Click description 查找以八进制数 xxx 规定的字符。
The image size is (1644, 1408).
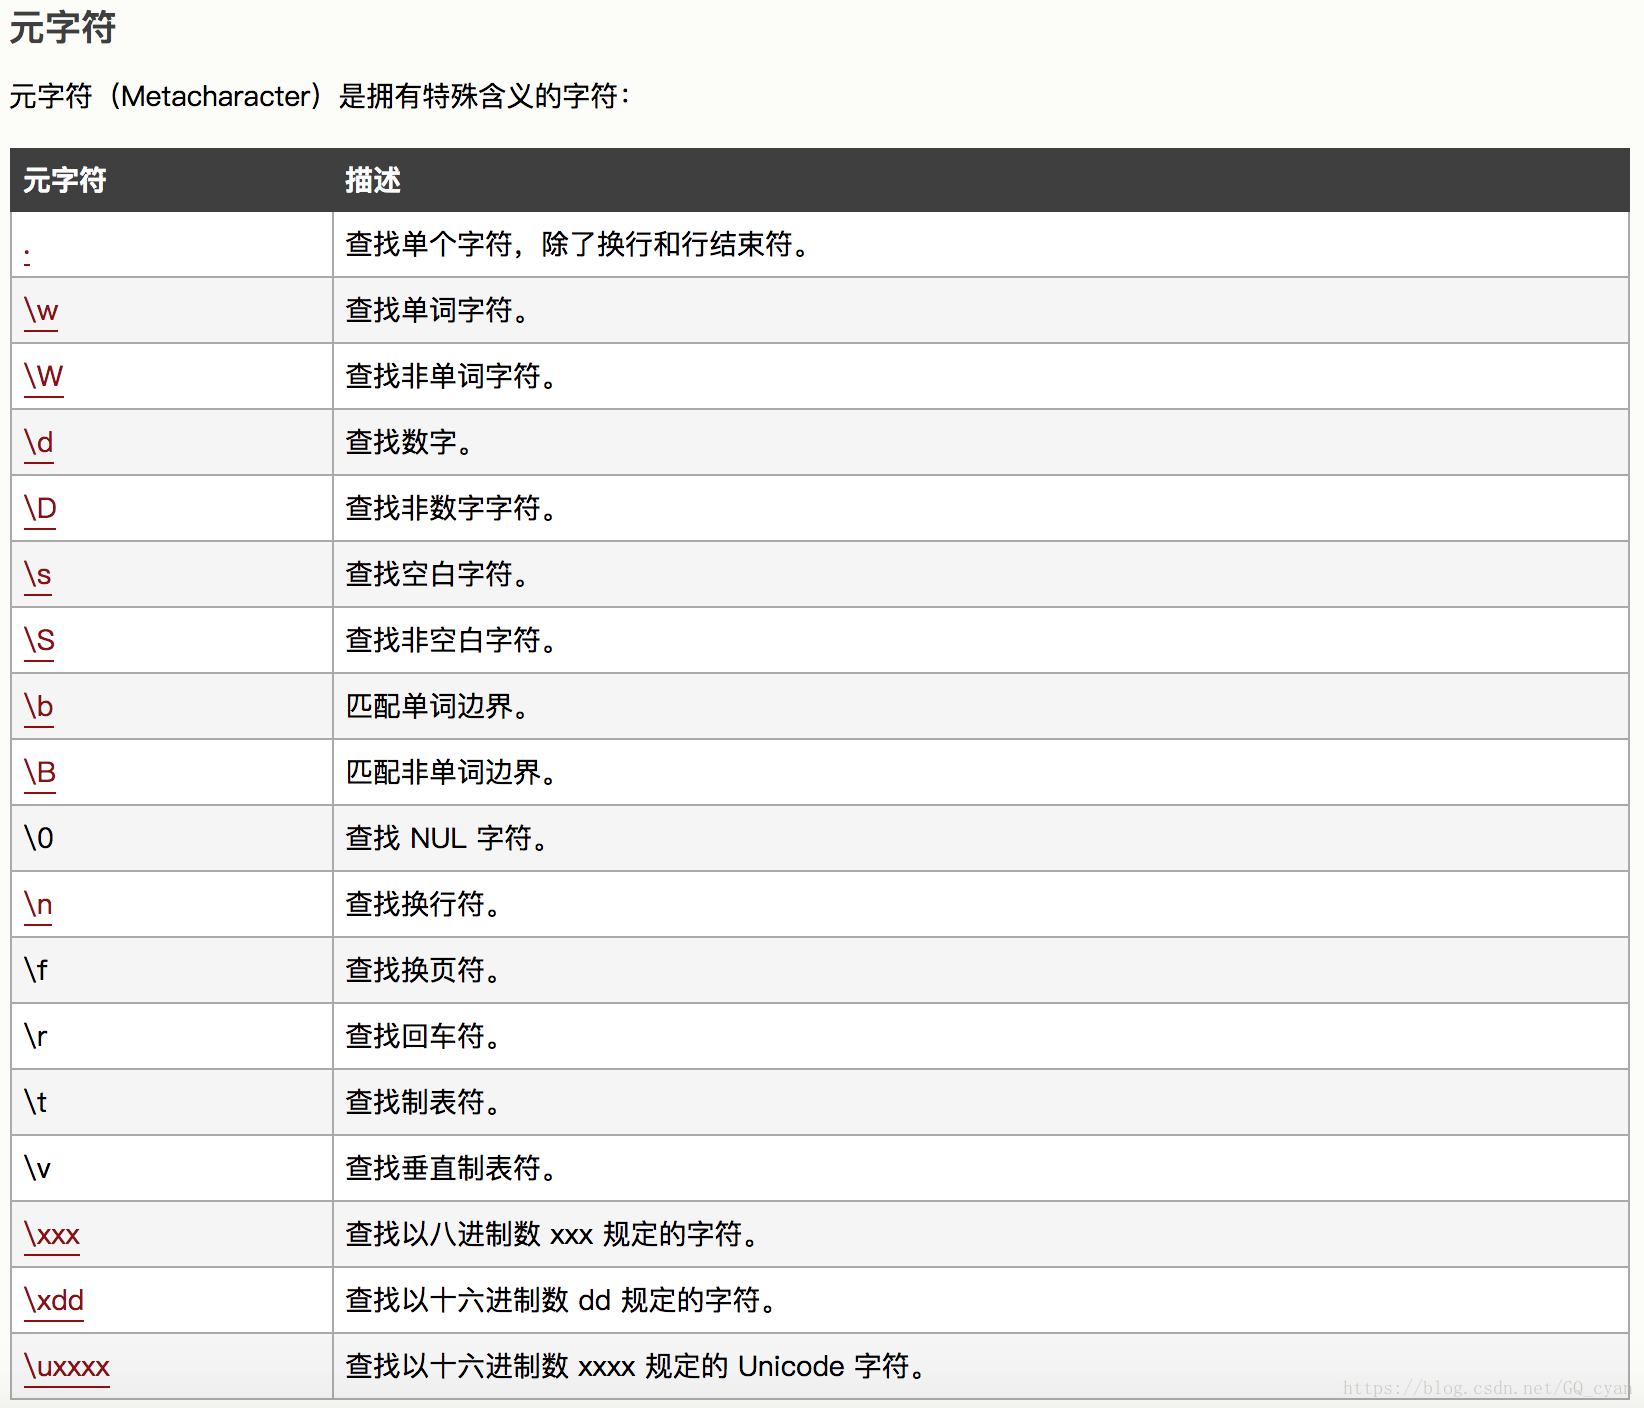click(553, 1234)
